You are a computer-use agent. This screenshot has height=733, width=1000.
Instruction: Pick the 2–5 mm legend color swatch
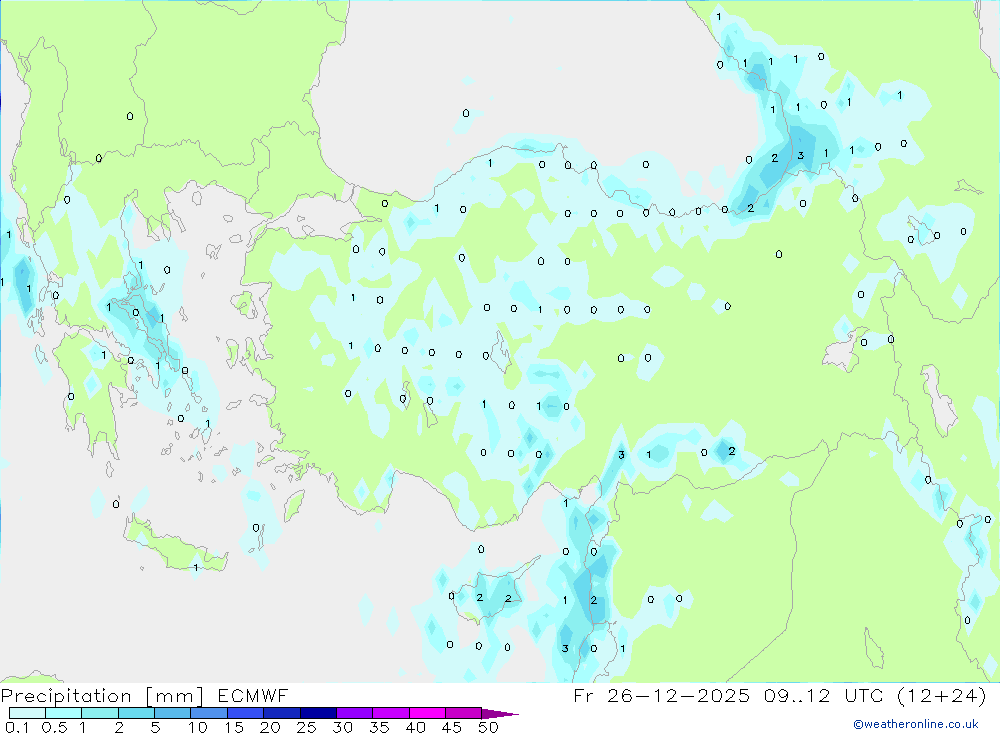click(136, 713)
